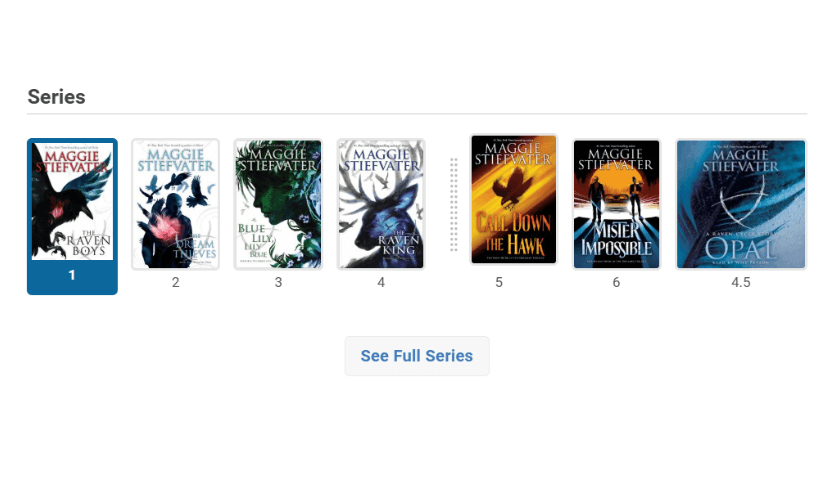This screenshot has height=494, width=838.
Task: Select number 4 beneath The Raven King
Action: (x=381, y=282)
